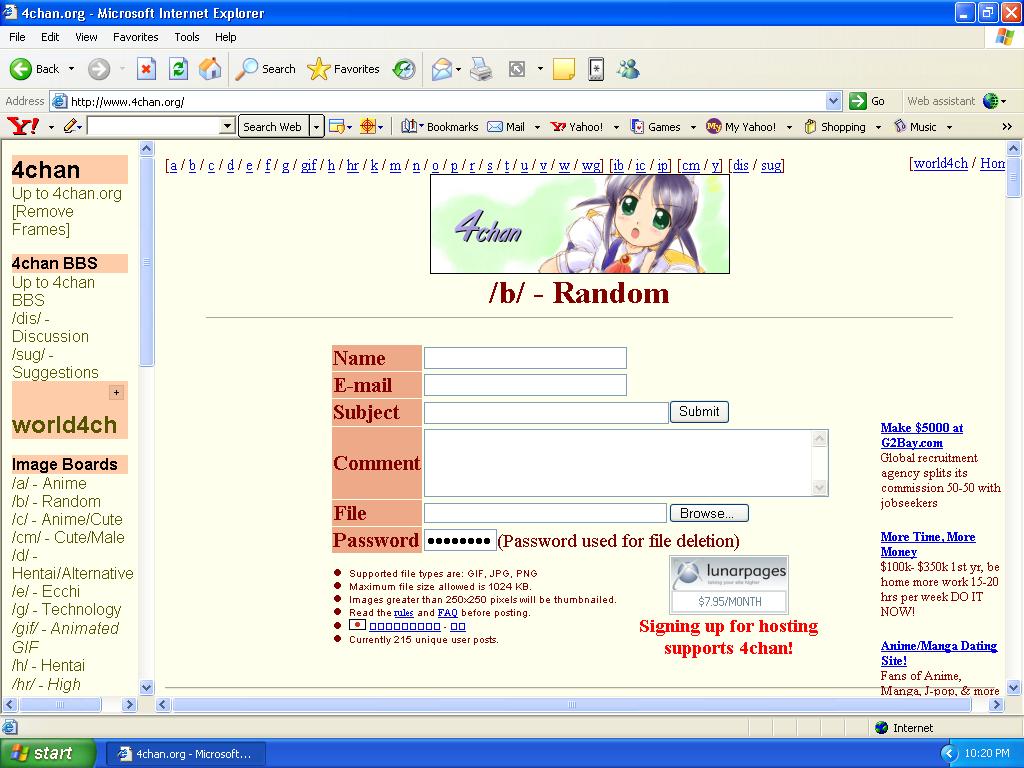The height and width of the screenshot is (768, 1024).
Task: Open the Yahoo search box dropdown
Action: 227,126
